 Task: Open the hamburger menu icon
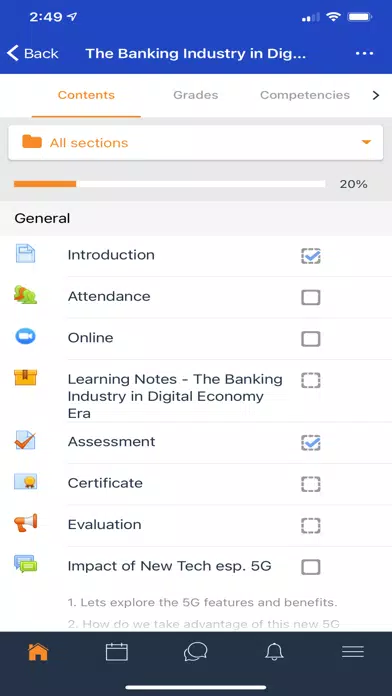coord(353,652)
